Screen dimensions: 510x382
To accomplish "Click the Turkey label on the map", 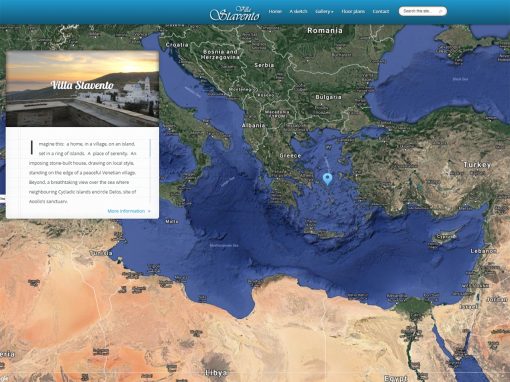I will point(477,165).
